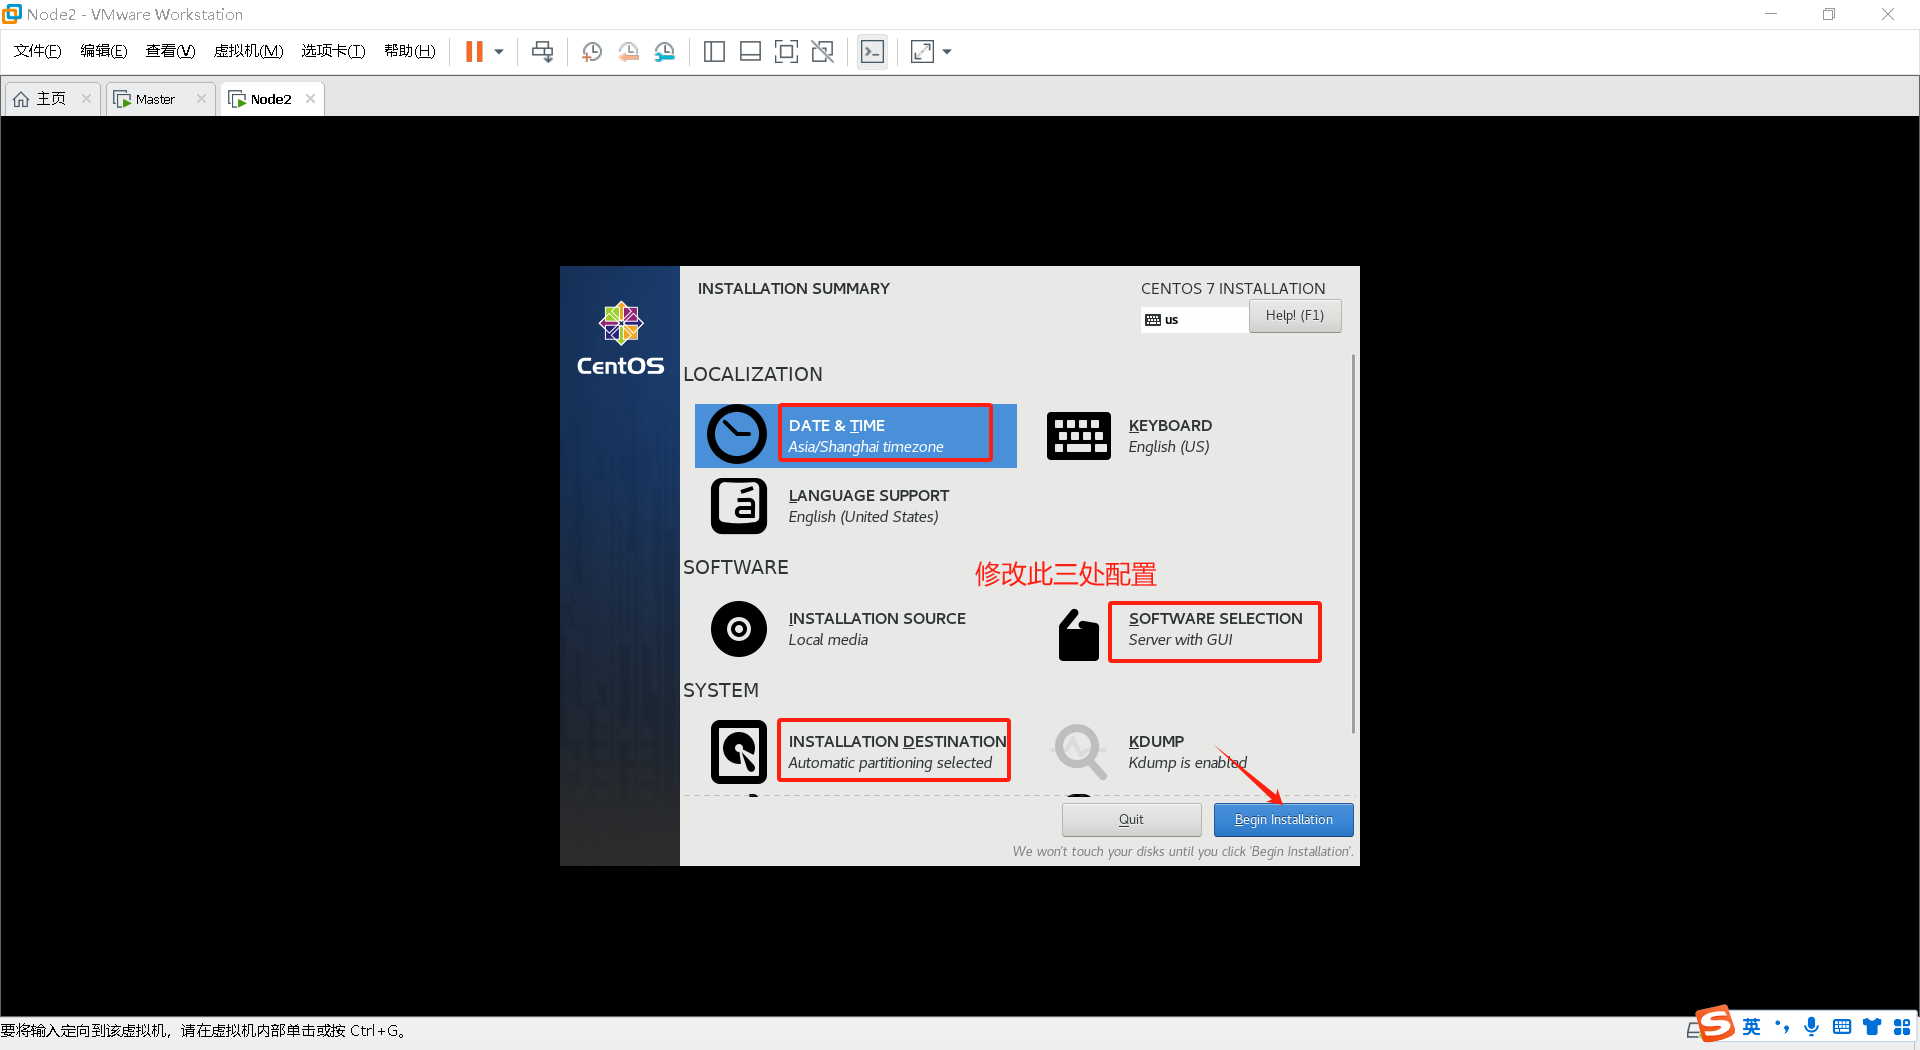Open the Sogou skin shirt icon
1920x1050 pixels.
[x=1872, y=1027]
